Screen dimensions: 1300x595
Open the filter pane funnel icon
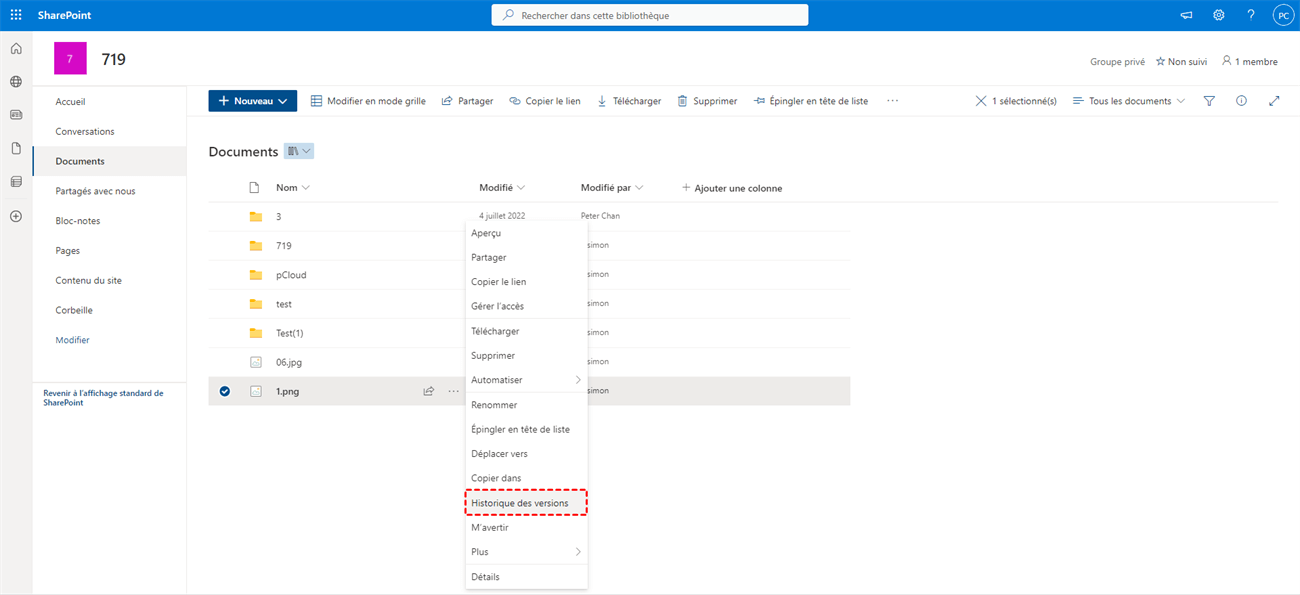pos(1209,101)
